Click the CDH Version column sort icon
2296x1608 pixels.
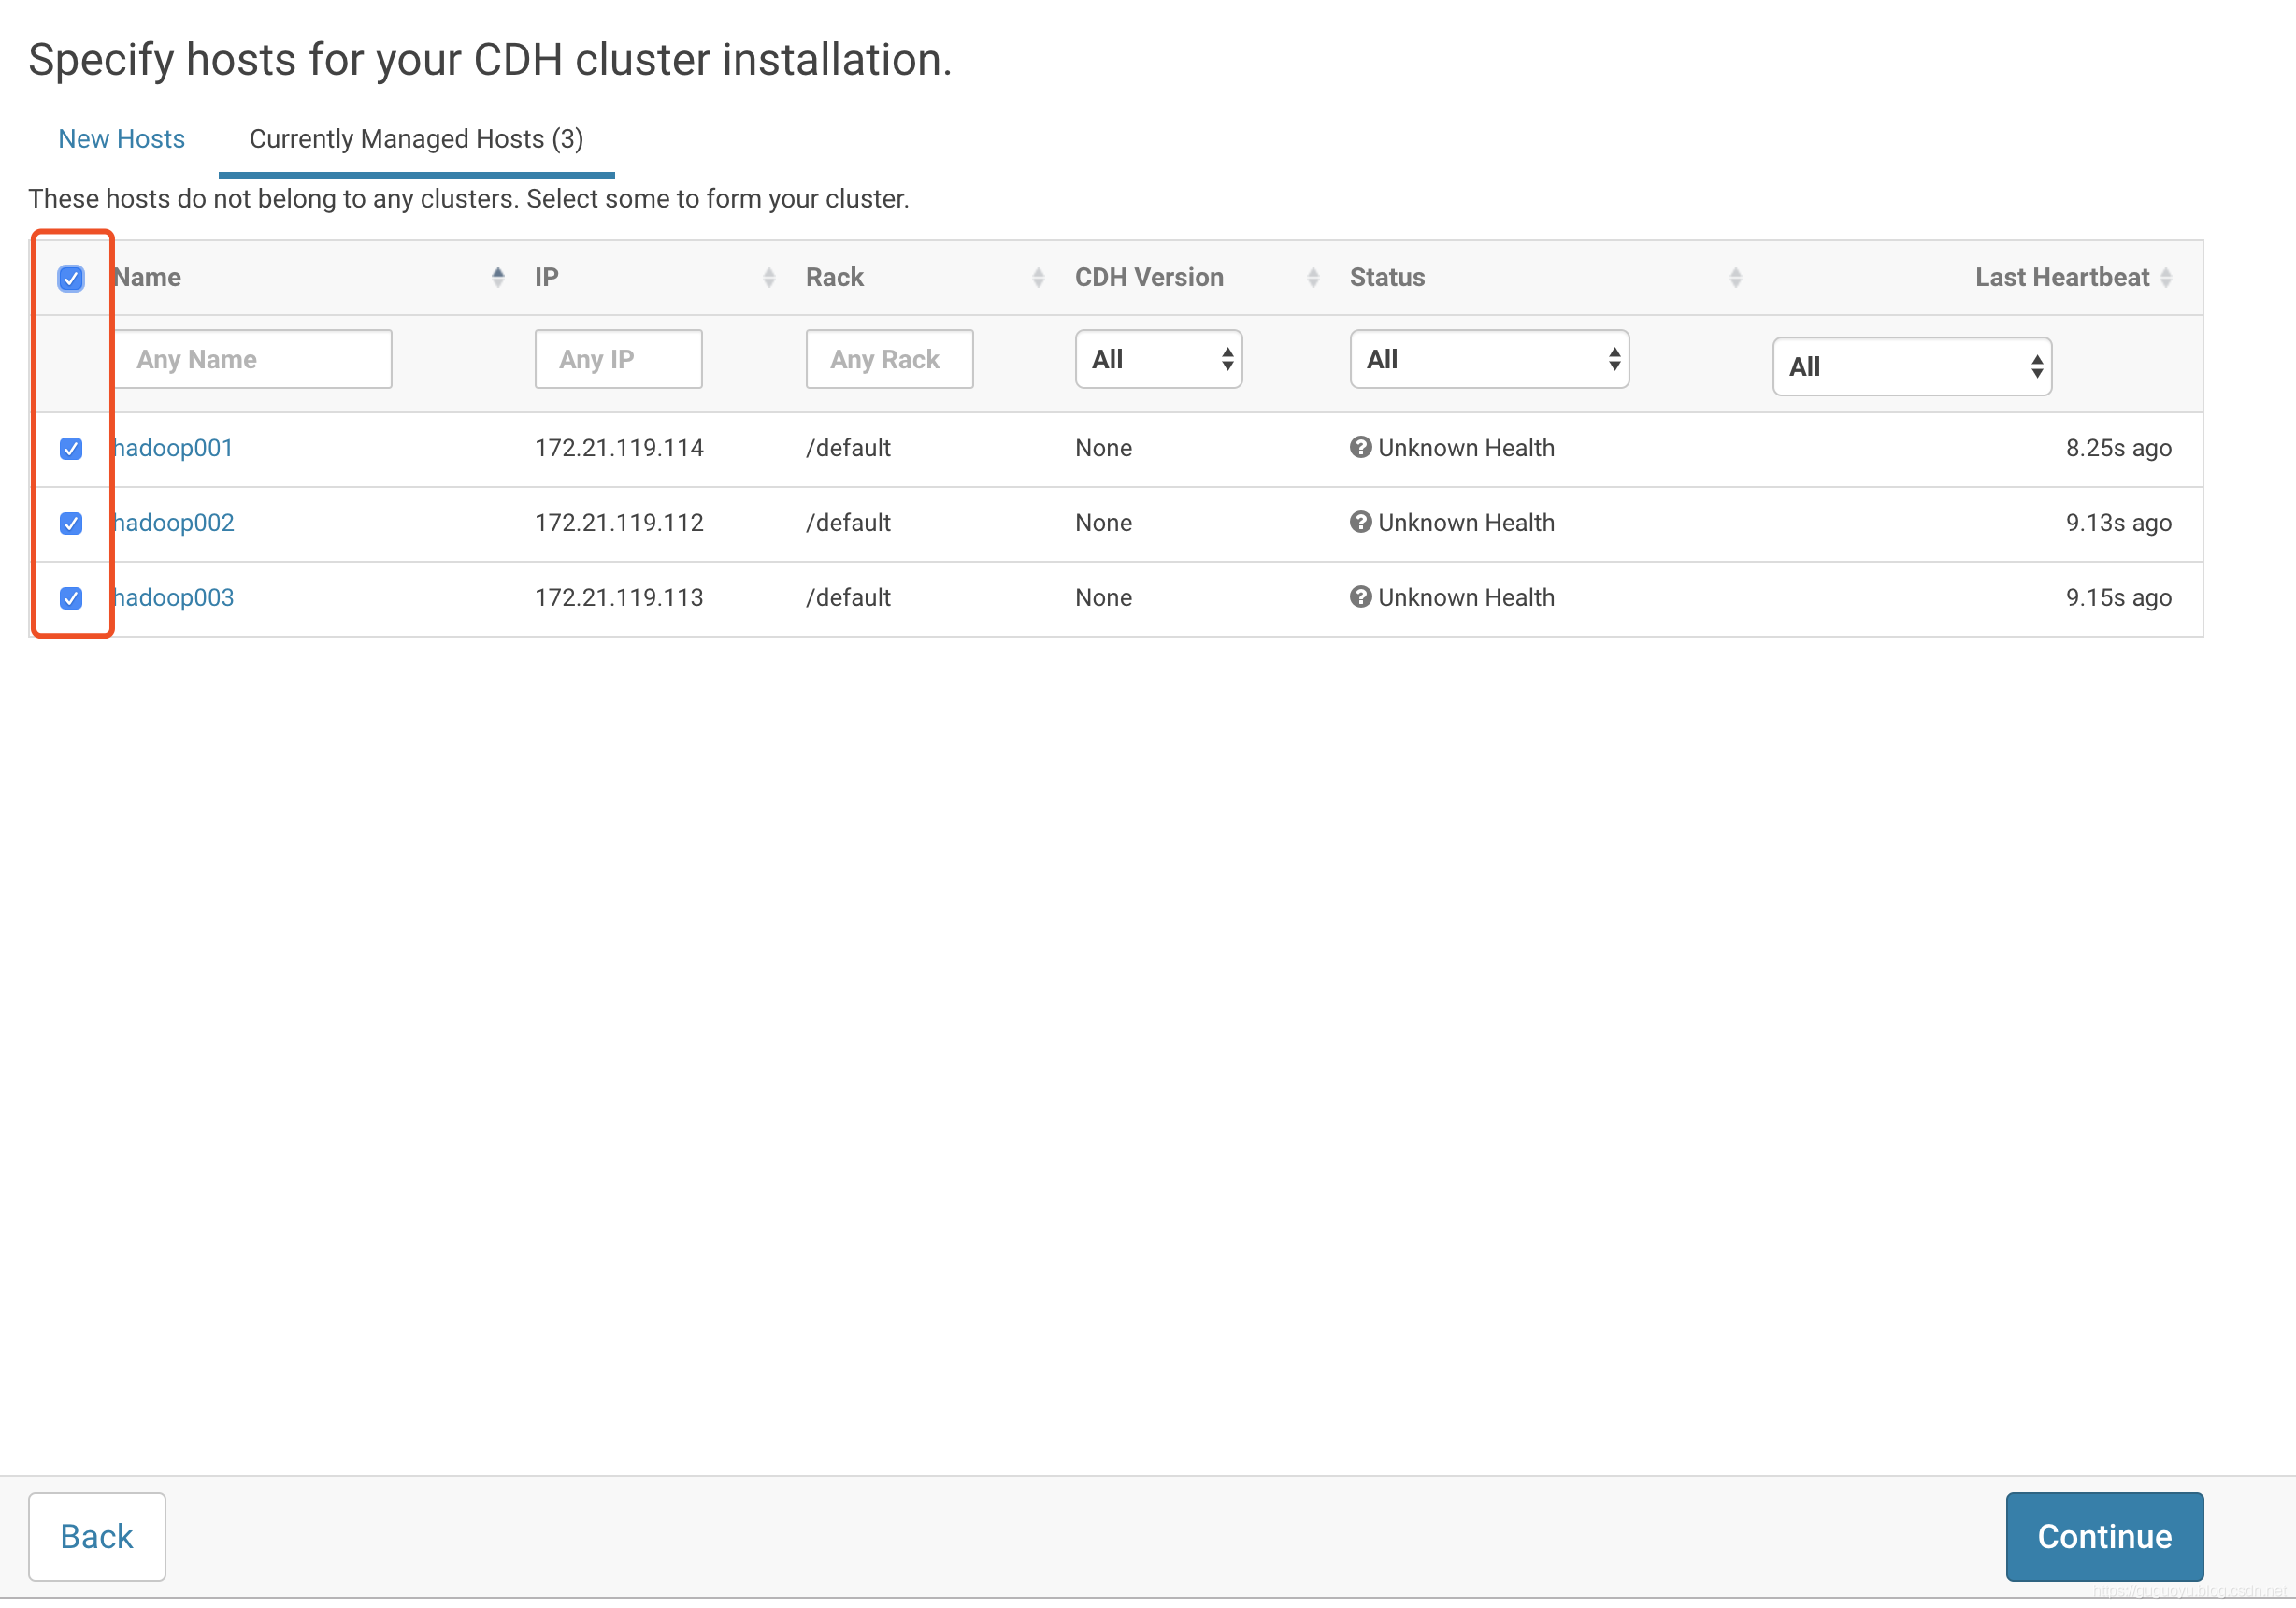pyautogui.click(x=1313, y=278)
